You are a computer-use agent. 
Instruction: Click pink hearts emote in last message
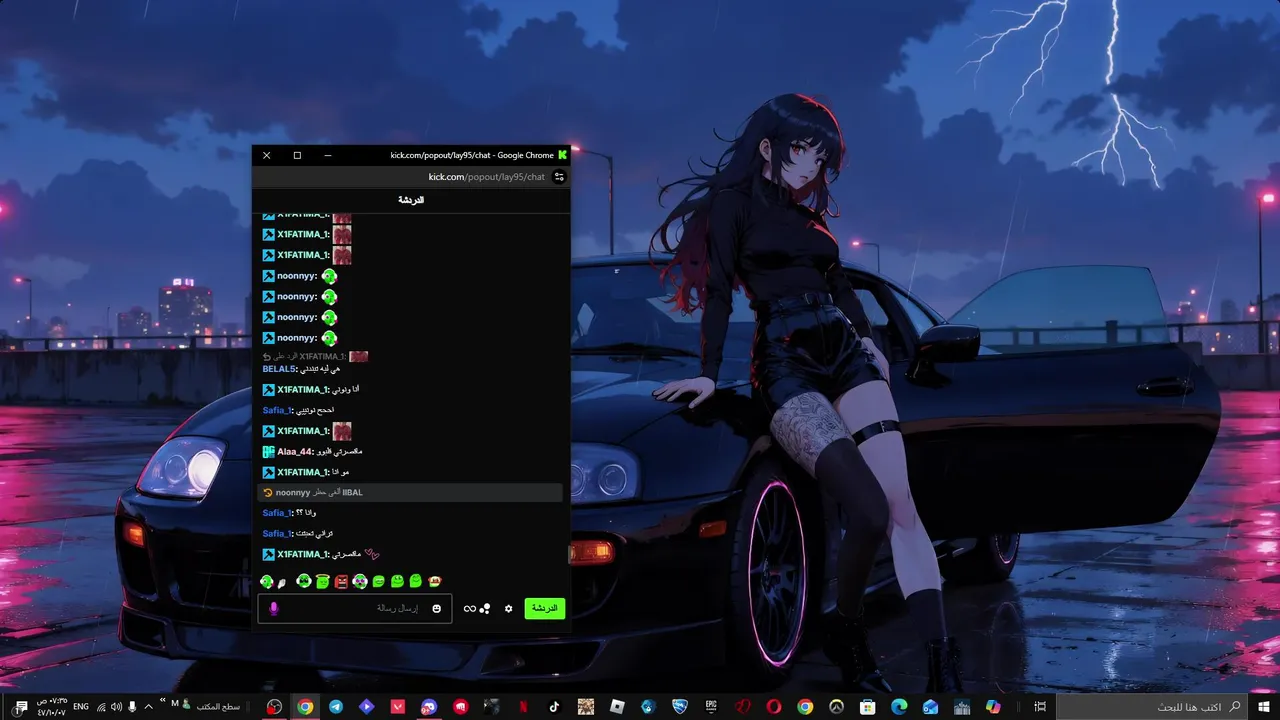[x=371, y=554]
